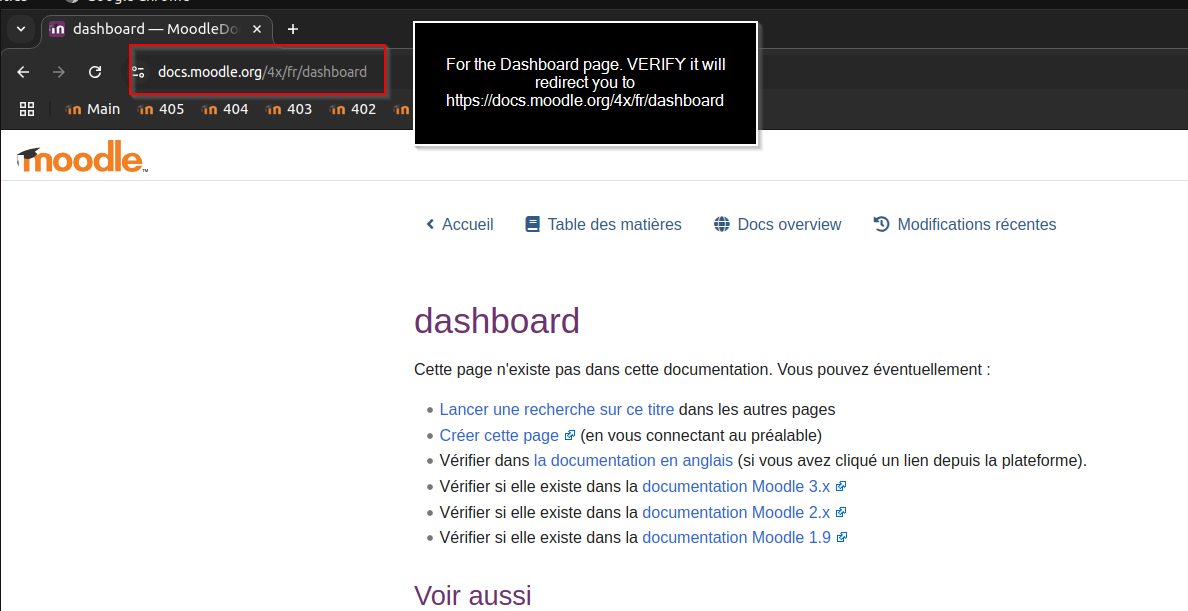Open a new tab with plus button

tap(293, 29)
